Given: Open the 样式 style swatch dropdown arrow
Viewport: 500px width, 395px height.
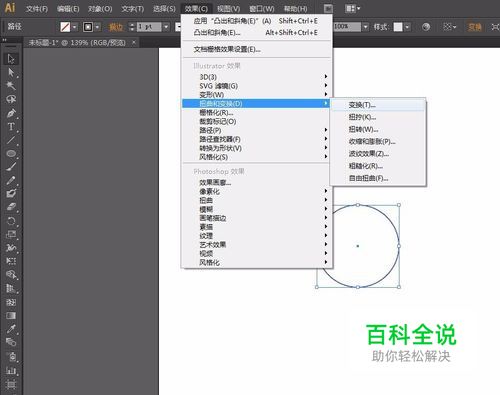Looking at the screenshot, I should 407,27.
